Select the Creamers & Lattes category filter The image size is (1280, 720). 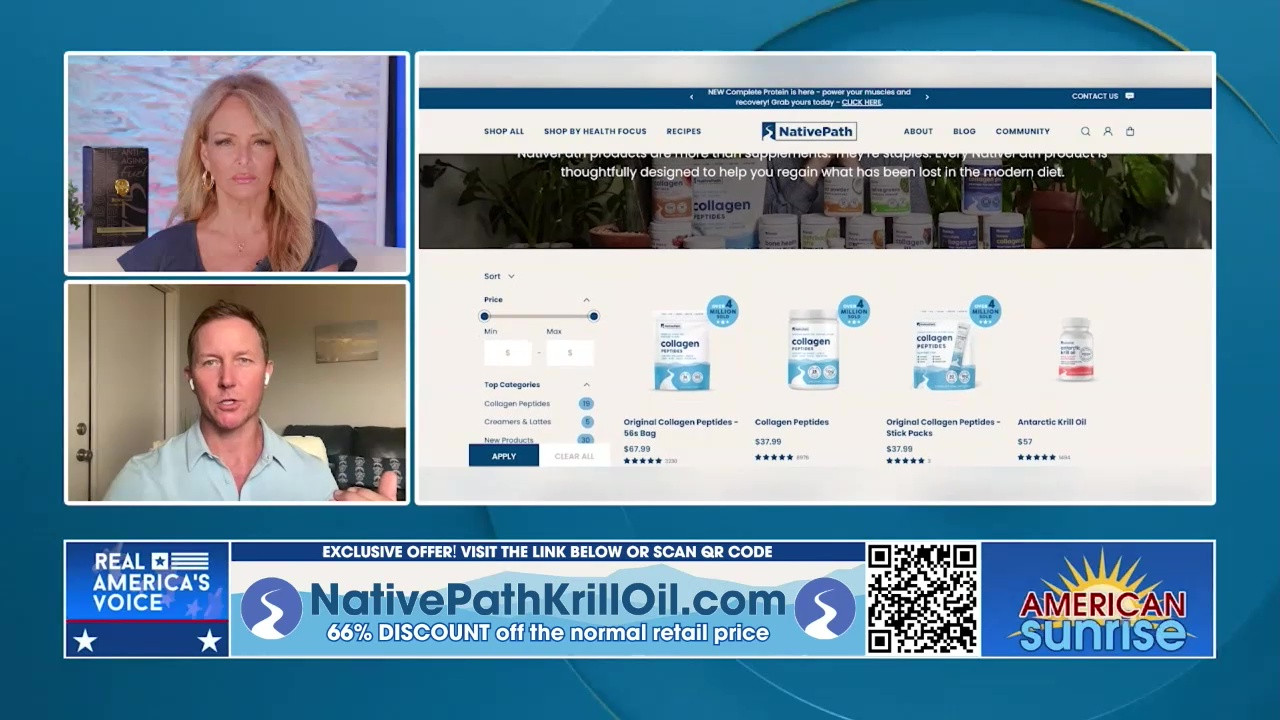click(x=517, y=422)
